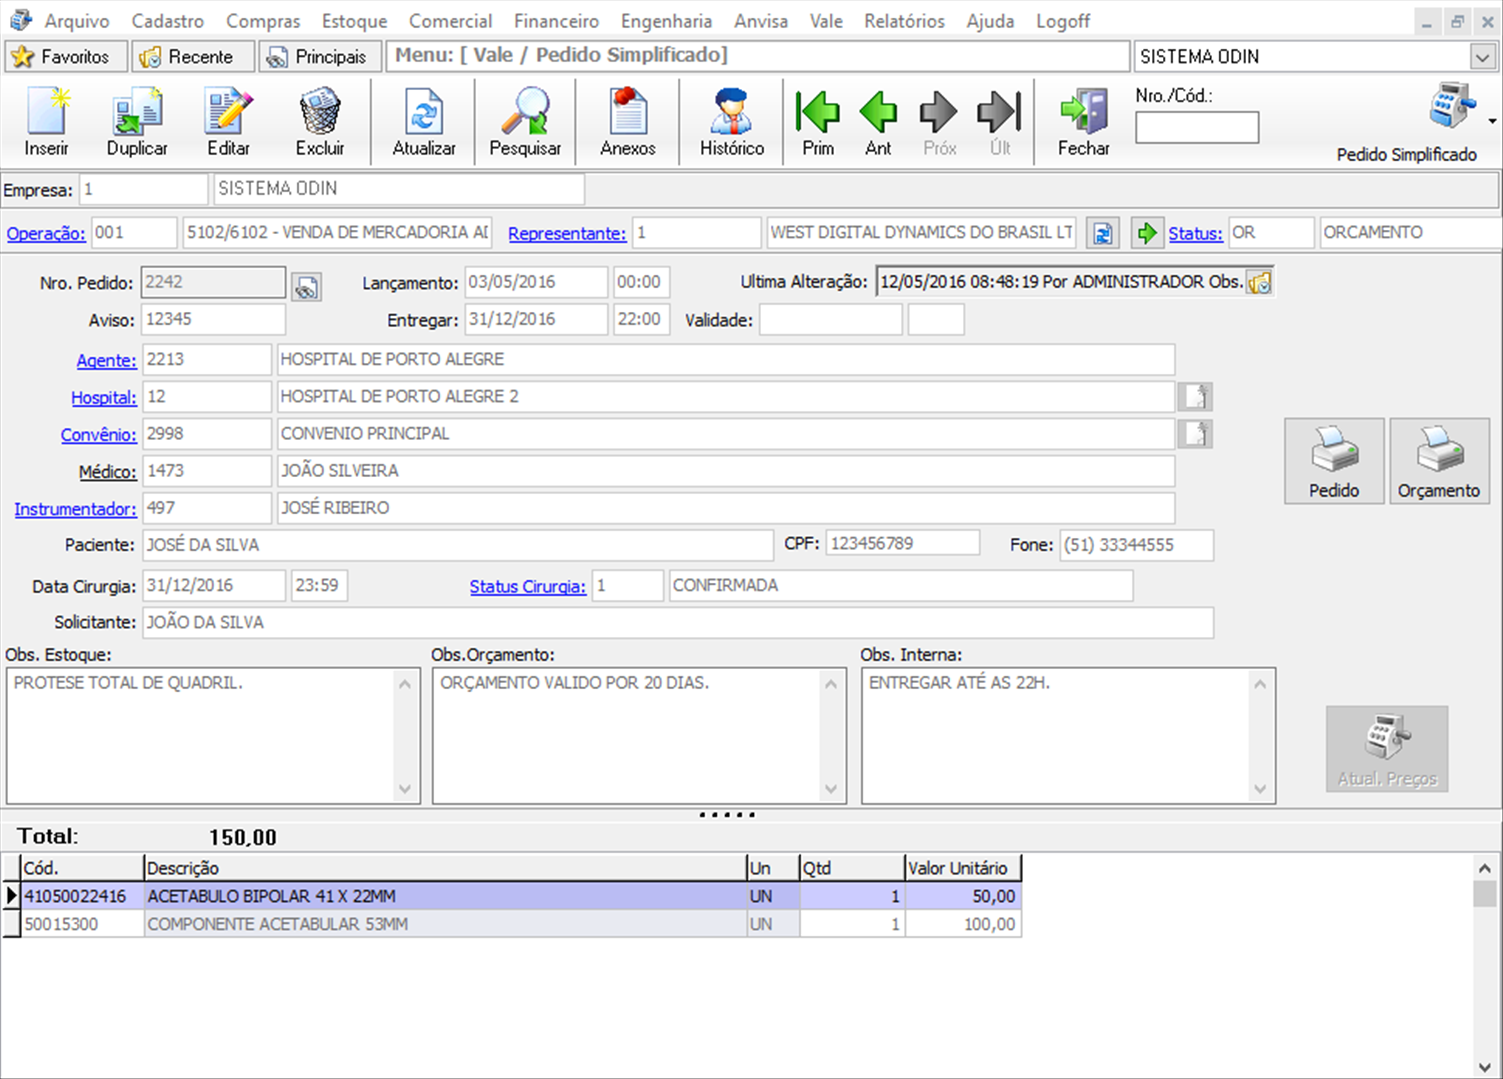The height and width of the screenshot is (1079, 1503).
Task: View the Histórico icon
Action: [732, 122]
